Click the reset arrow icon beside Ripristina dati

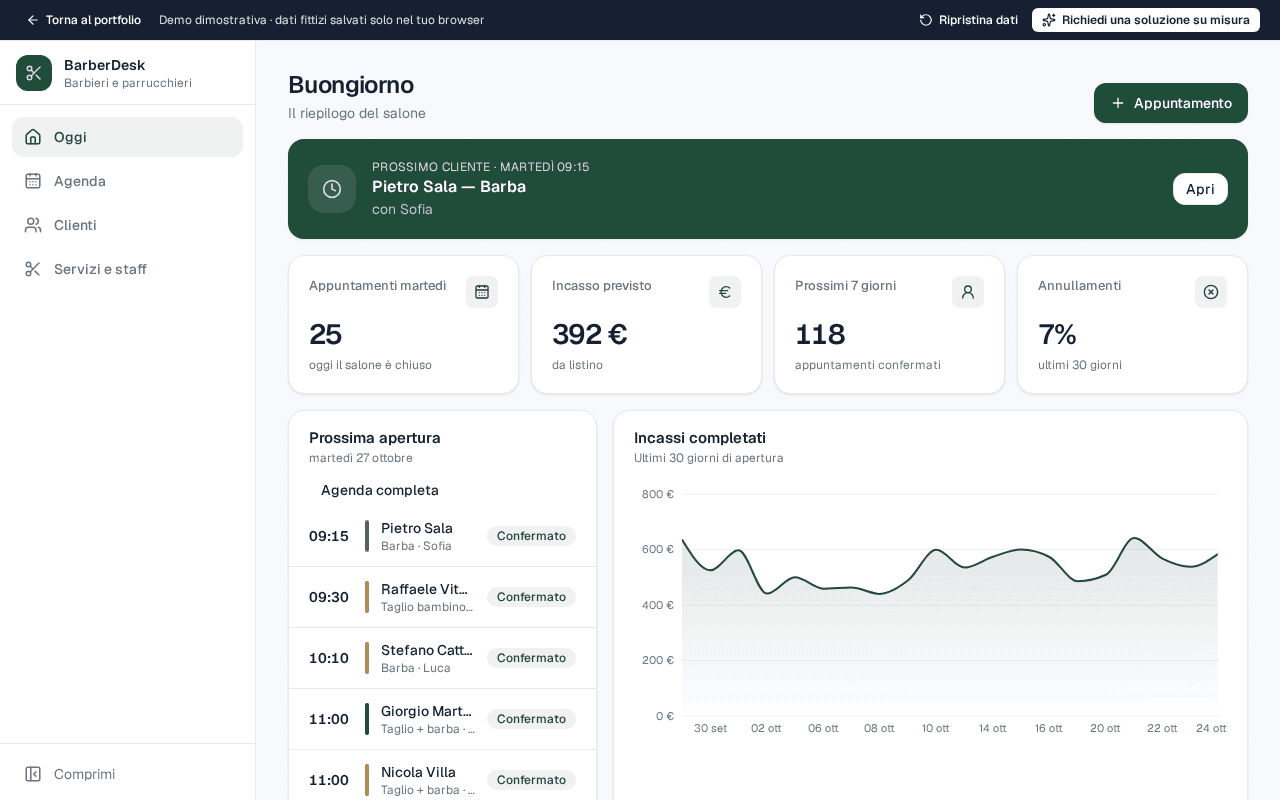tap(926, 20)
